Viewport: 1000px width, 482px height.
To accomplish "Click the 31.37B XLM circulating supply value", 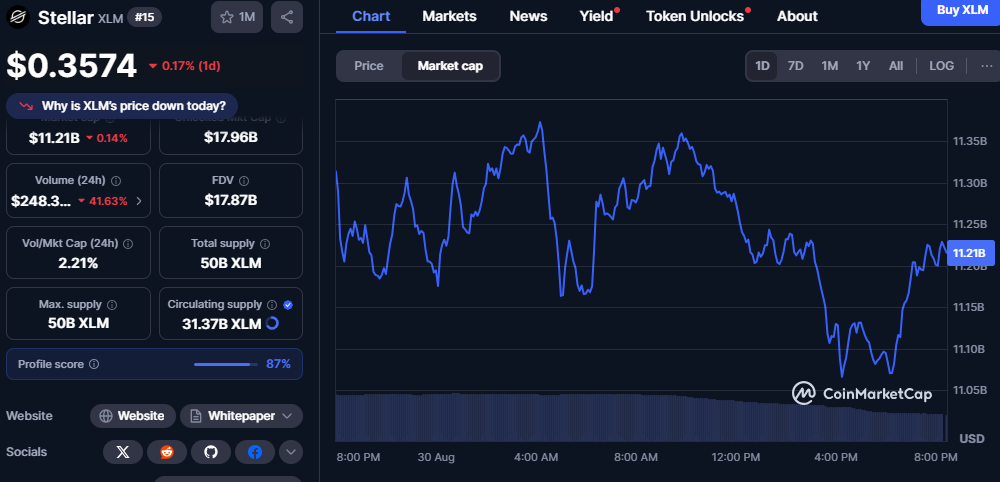I will [222, 323].
